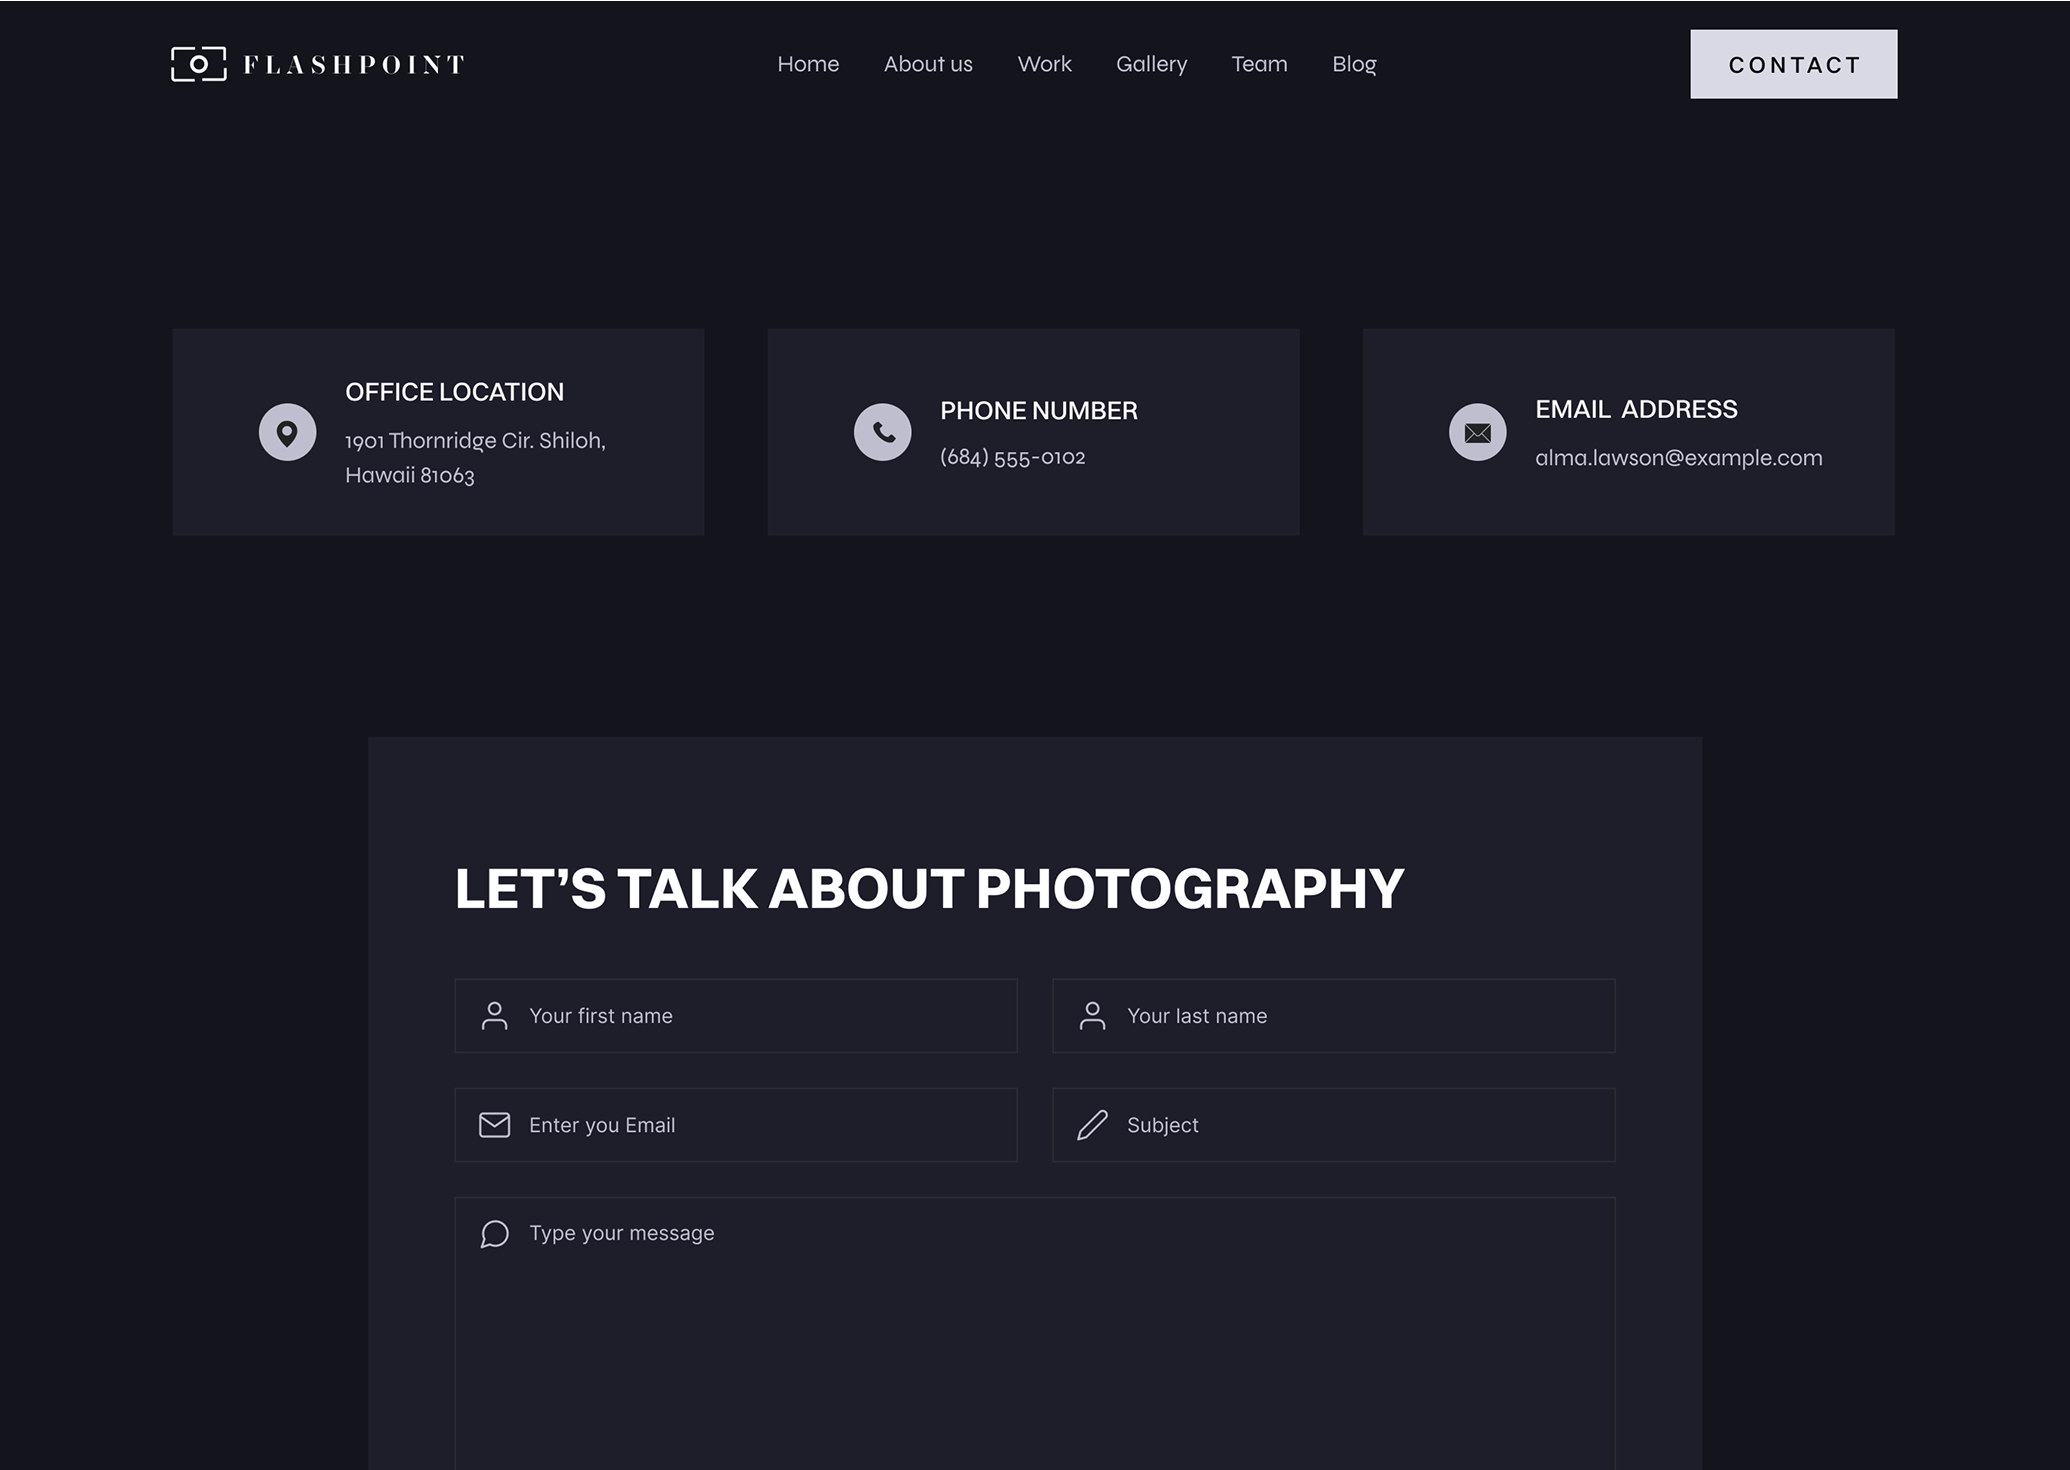Click the pencil icon in Subject field
Image resolution: width=2070 pixels, height=1470 pixels.
pos(1092,1125)
